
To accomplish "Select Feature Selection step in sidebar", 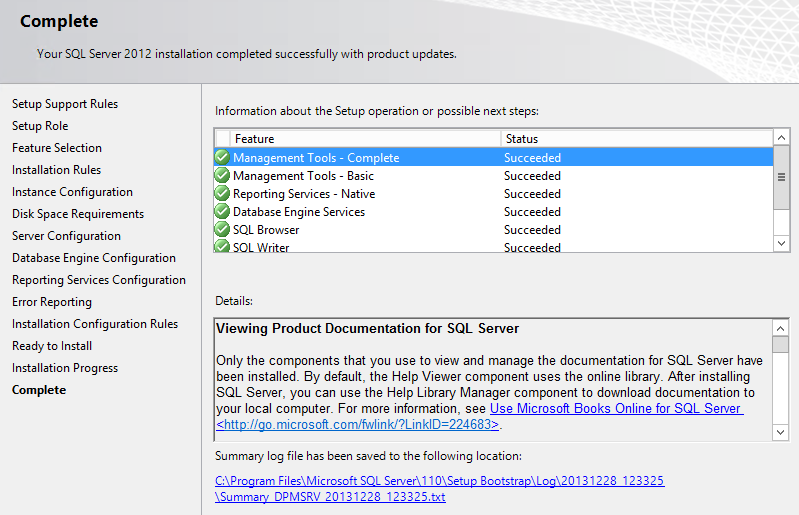I will [57, 148].
